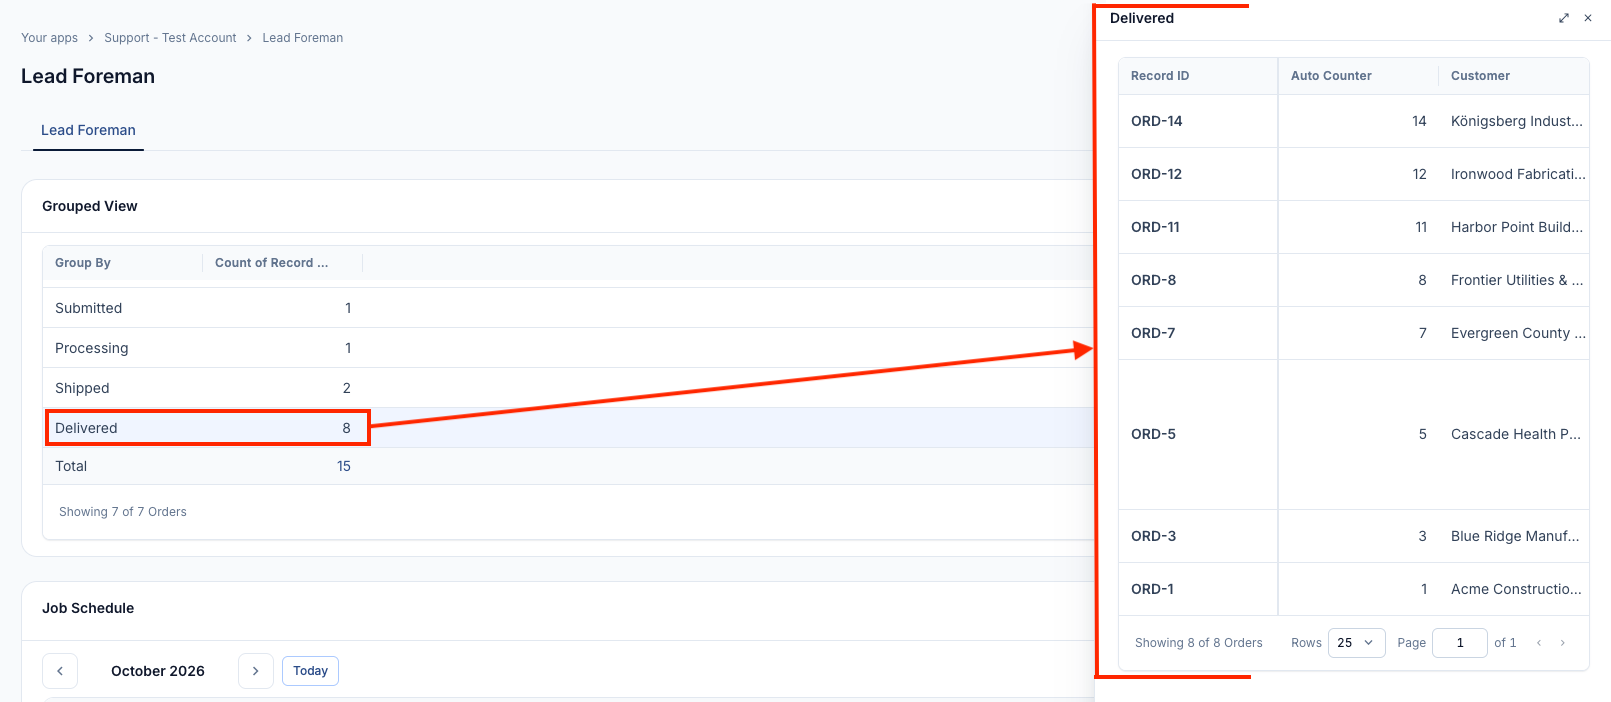Screen dimensions: 1611x702
Task: Click customer Blue Ridge Manuf... cell
Action: [1514, 536]
